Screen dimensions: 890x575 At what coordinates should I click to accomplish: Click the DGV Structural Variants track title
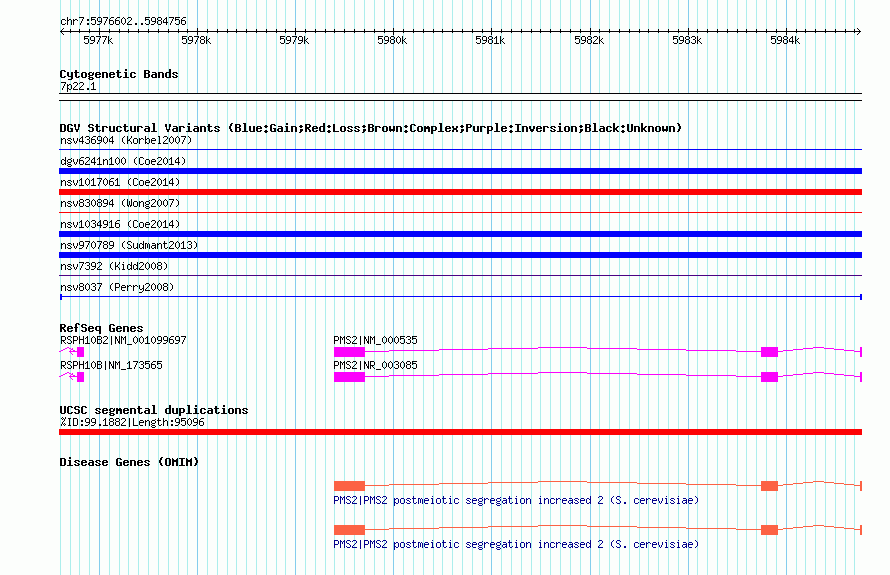371,128
